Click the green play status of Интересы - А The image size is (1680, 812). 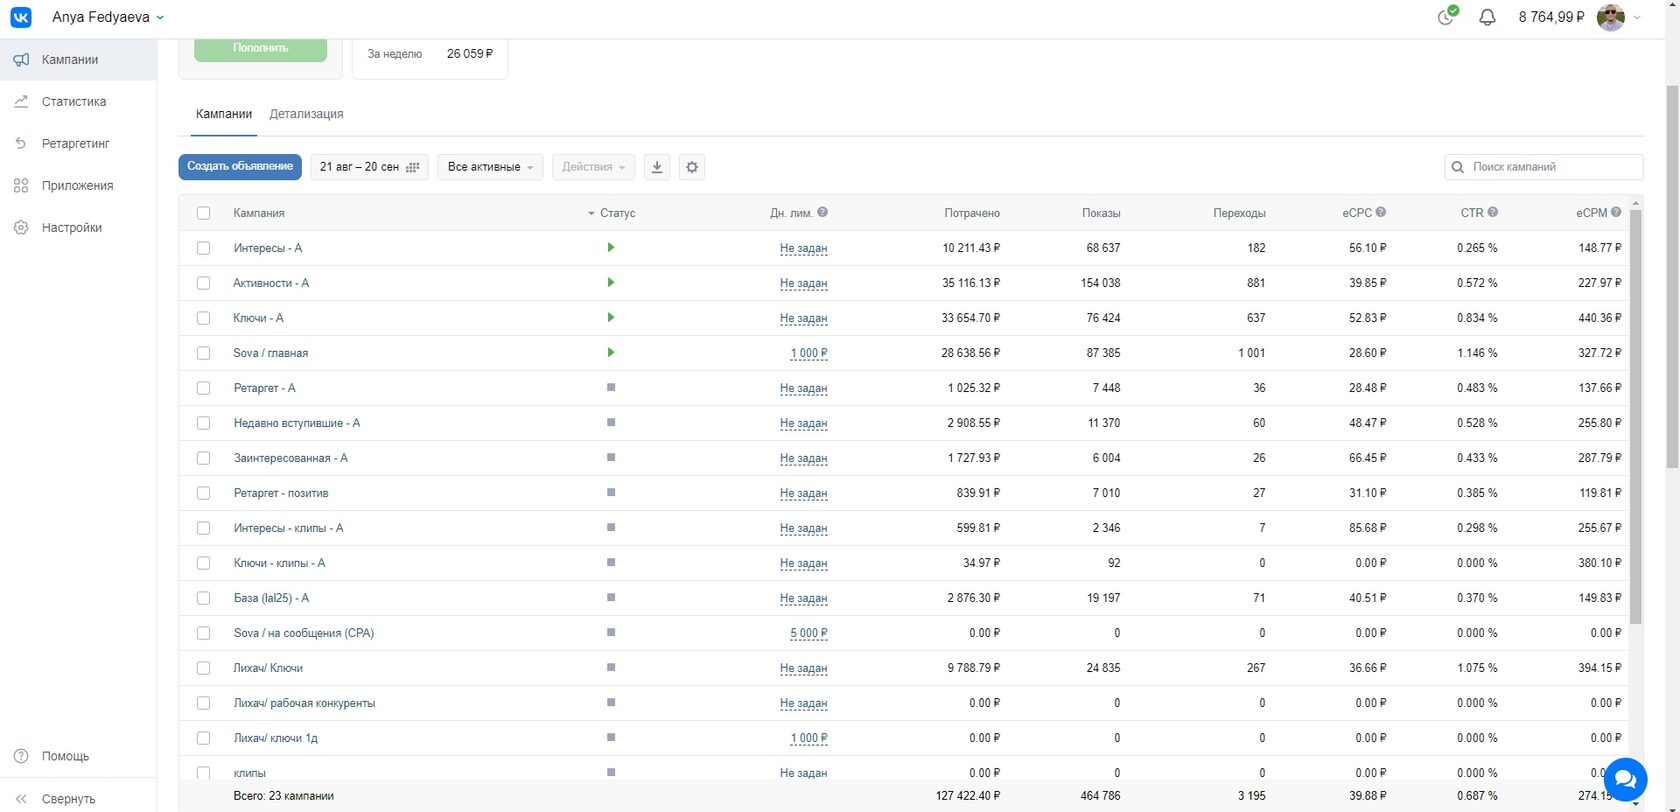click(x=610, y=247)
